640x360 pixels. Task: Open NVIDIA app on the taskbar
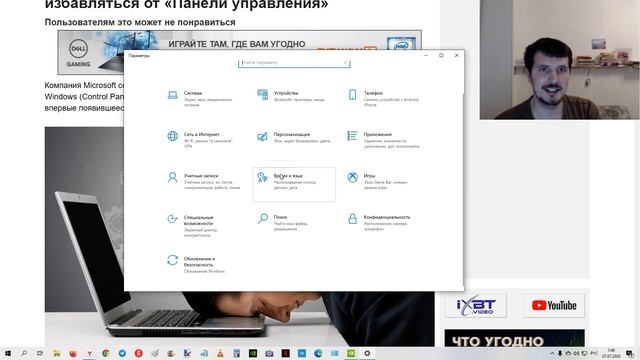coord(253,353)
